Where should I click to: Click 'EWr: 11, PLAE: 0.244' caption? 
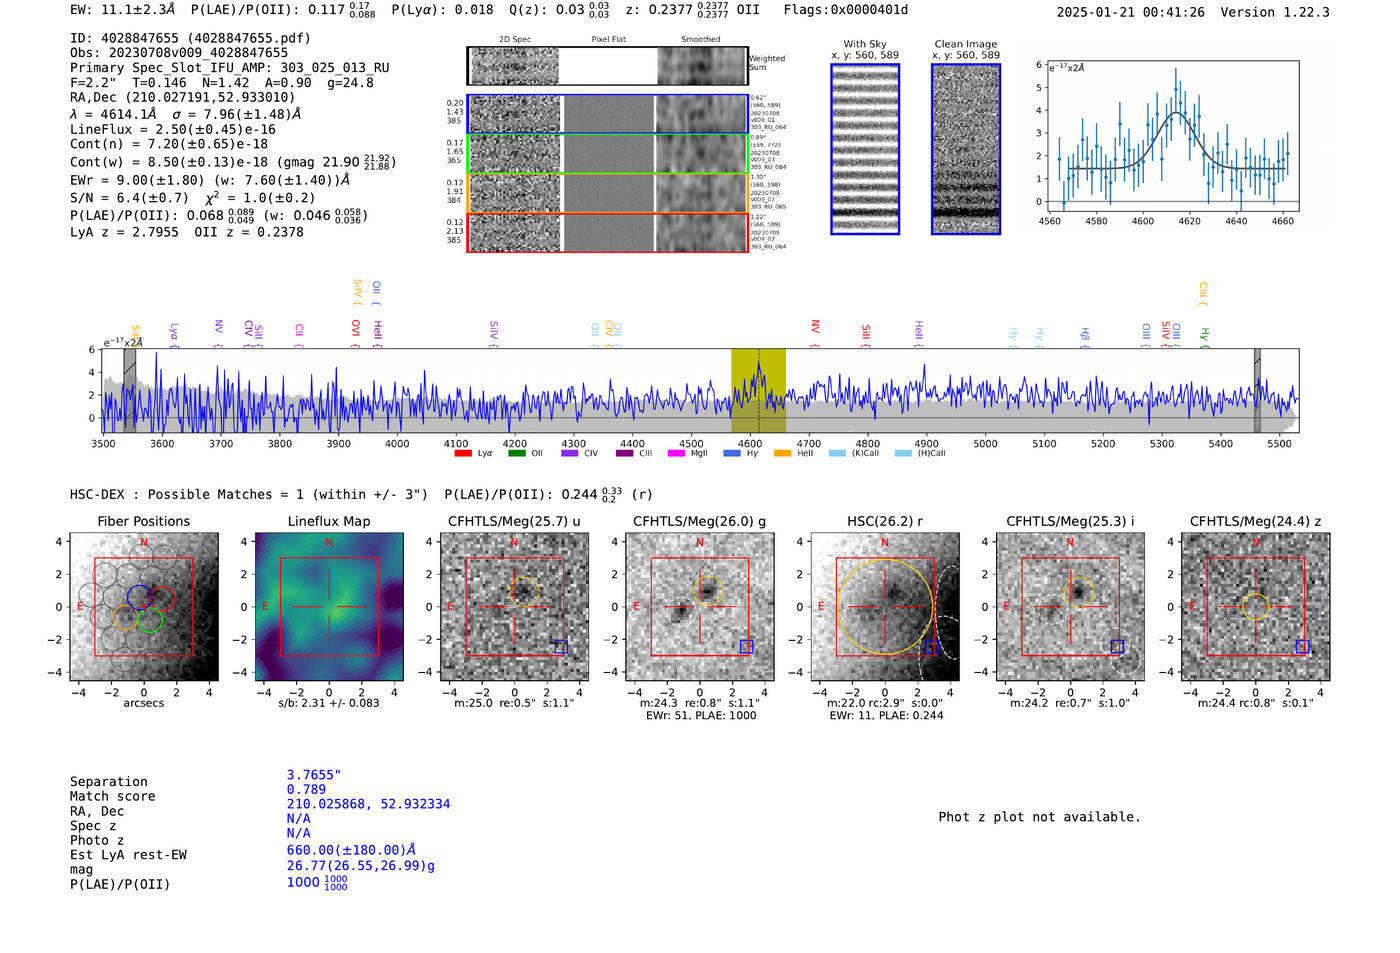(x=886, y=716)
